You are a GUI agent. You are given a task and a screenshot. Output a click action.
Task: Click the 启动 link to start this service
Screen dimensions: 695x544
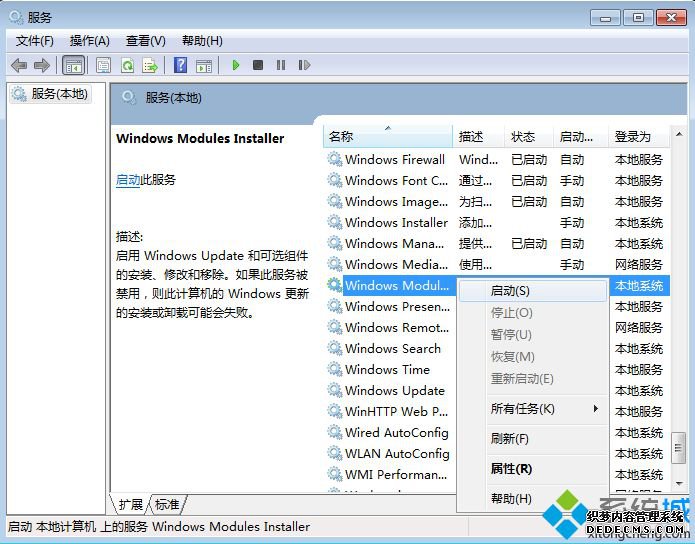click(128, 180)
